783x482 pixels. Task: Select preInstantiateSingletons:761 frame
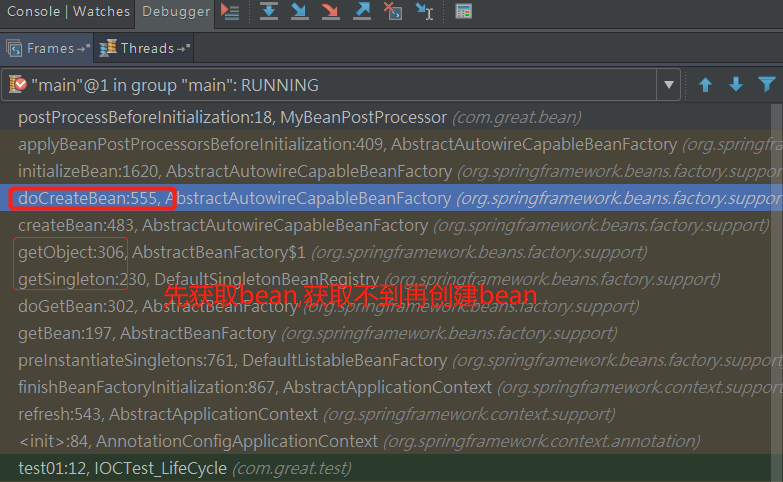(x=385, y=360)
